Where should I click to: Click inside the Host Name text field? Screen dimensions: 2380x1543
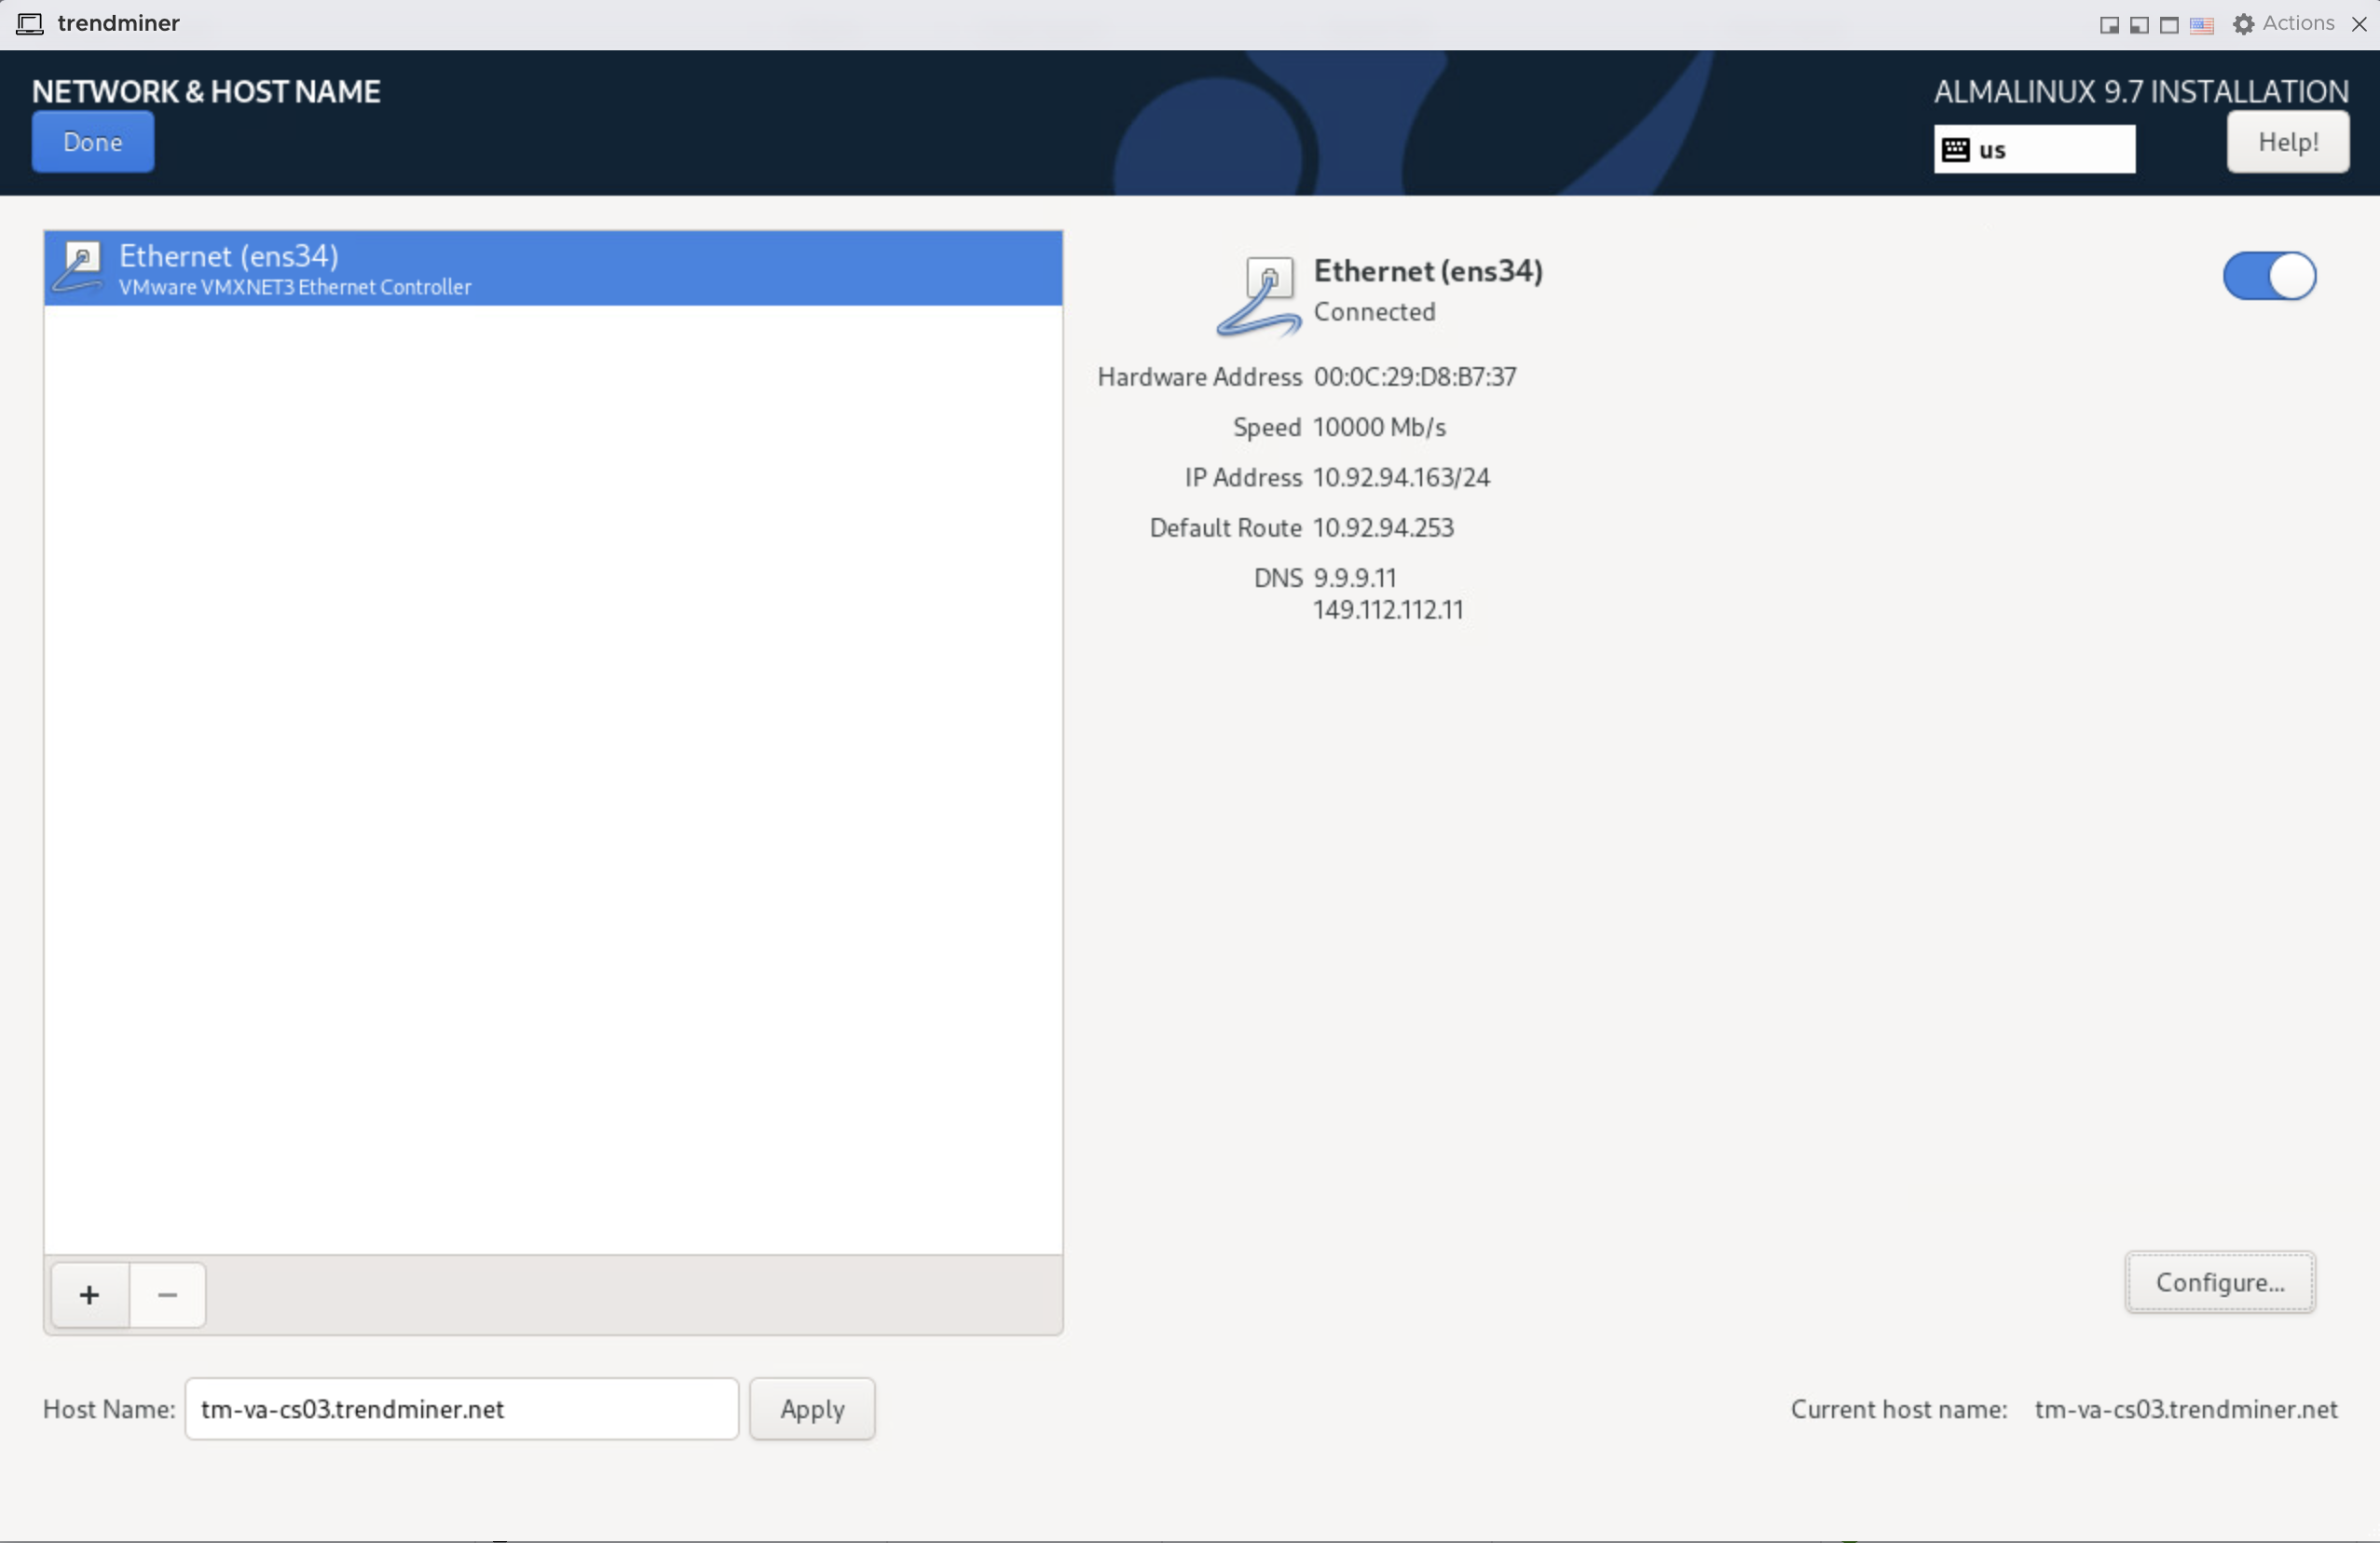pos(460,1409)
